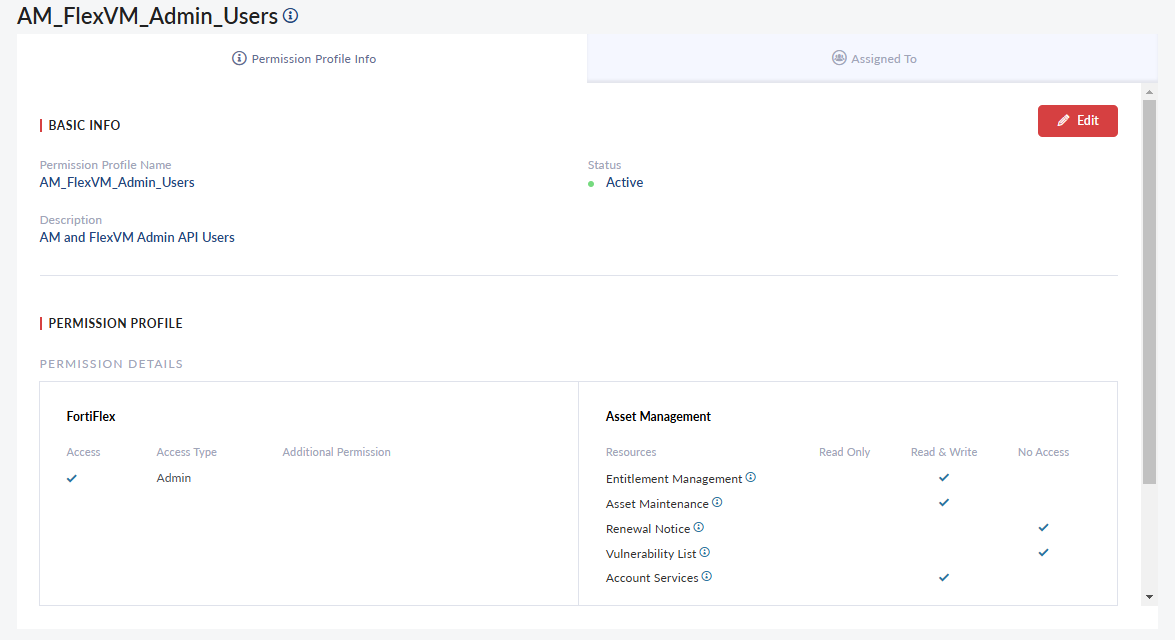This screenshot has height=640, width=1175.
Task: Click the Resources column header
Action: click(x=631, y=452)
